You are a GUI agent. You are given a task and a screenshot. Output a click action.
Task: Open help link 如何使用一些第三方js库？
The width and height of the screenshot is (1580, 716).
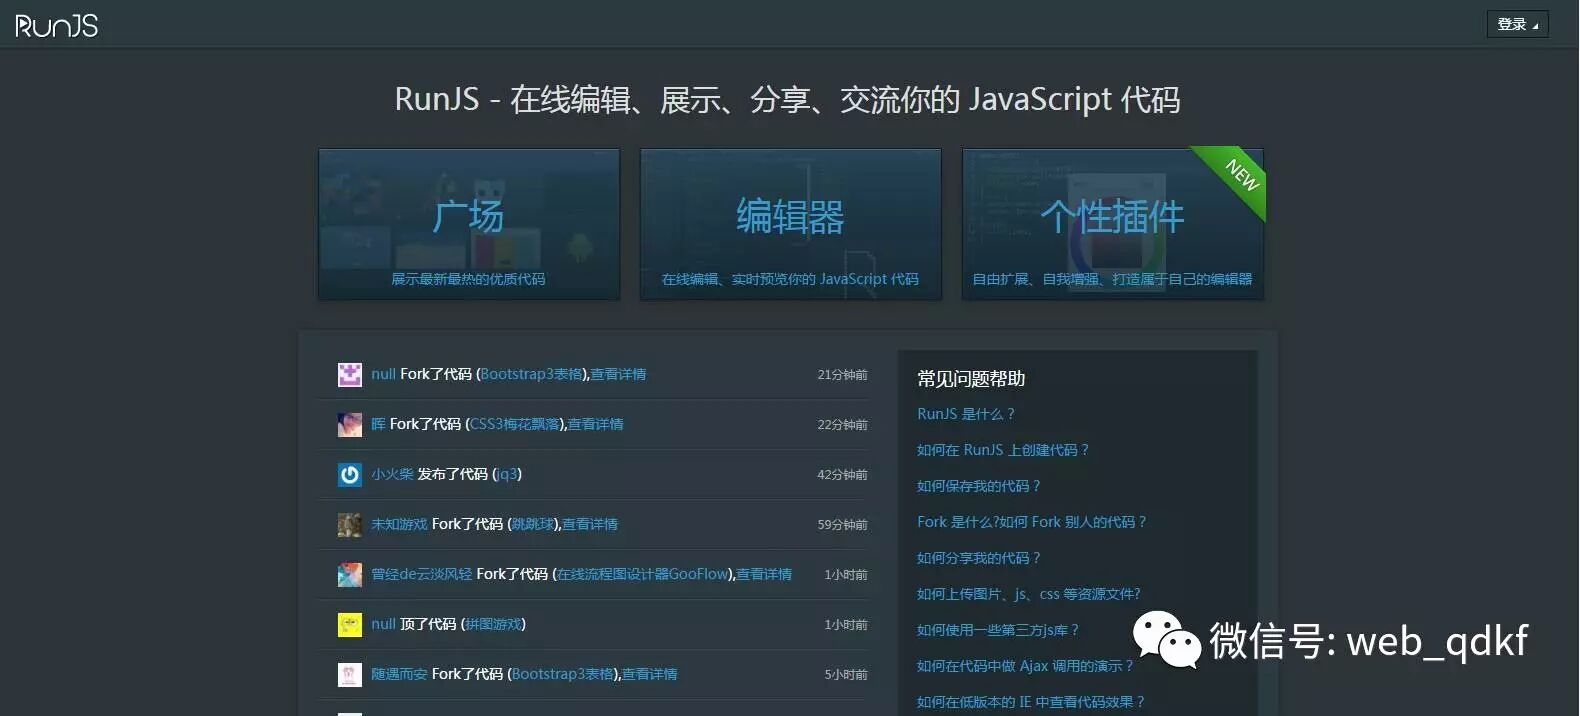coord(998,630)
